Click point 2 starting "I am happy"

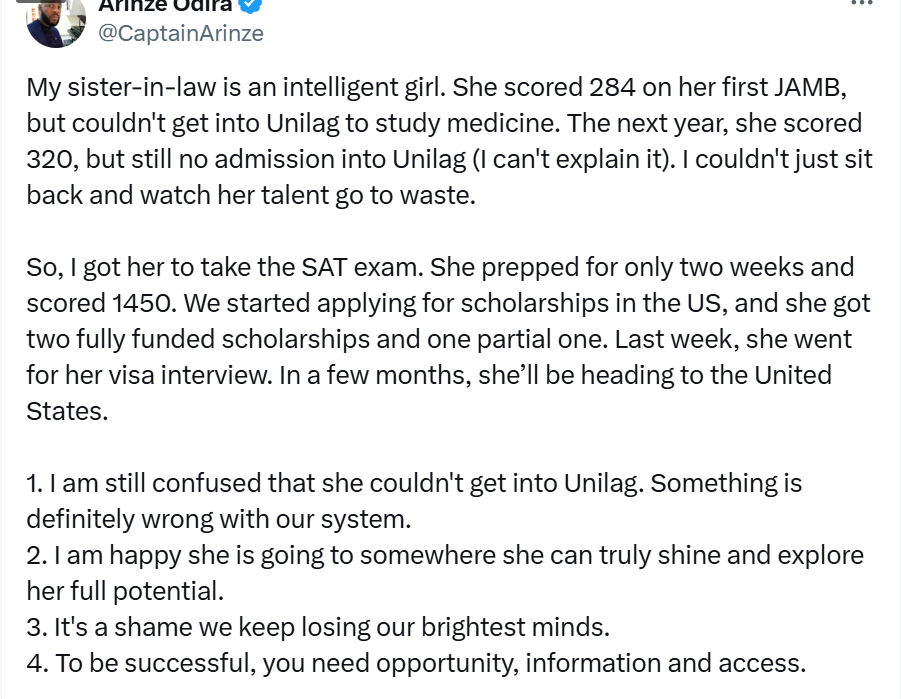444,573
